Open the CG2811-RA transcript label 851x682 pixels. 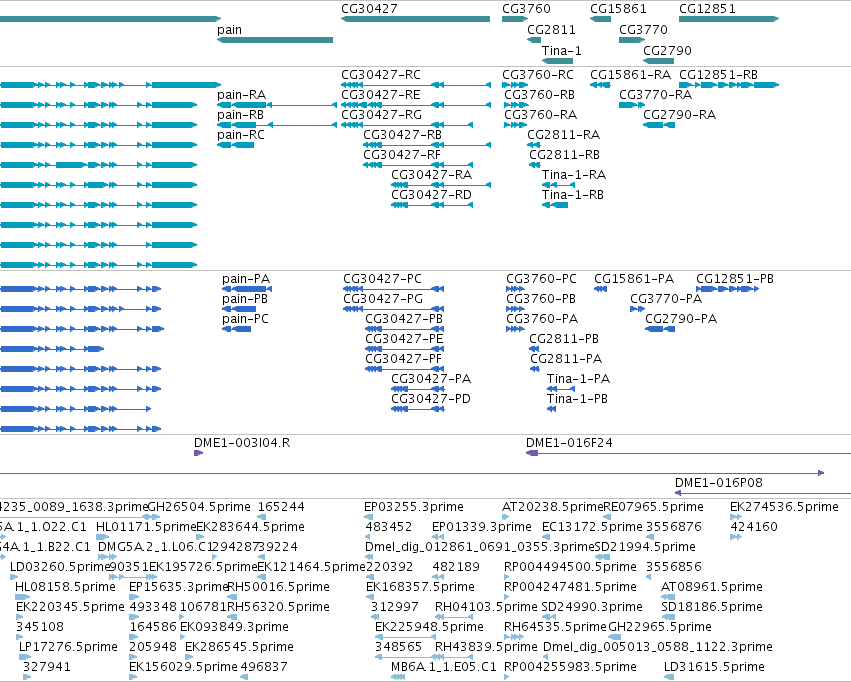coord(563,135)
